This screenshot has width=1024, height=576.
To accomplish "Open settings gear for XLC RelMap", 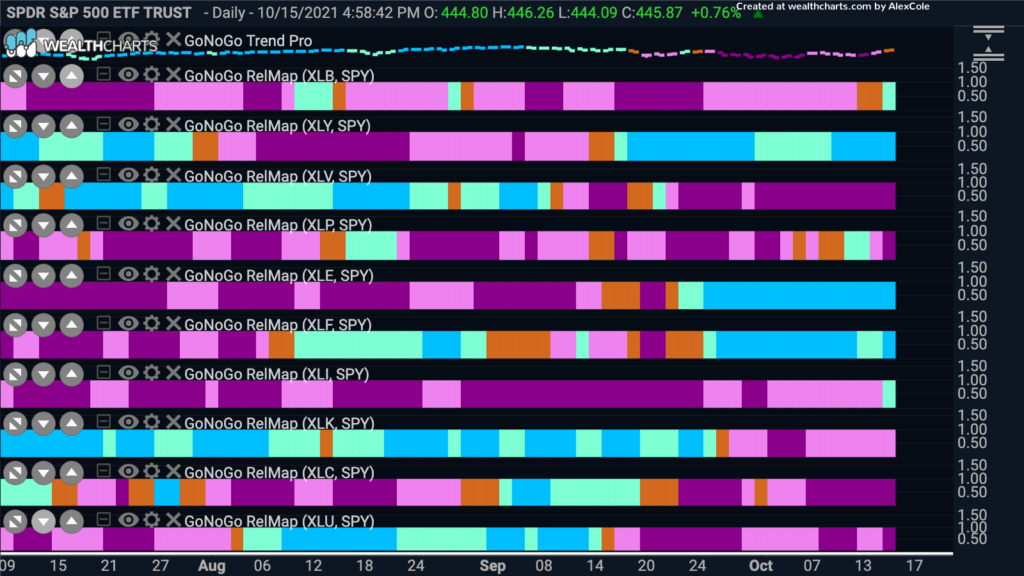I will tap(152, 472).
